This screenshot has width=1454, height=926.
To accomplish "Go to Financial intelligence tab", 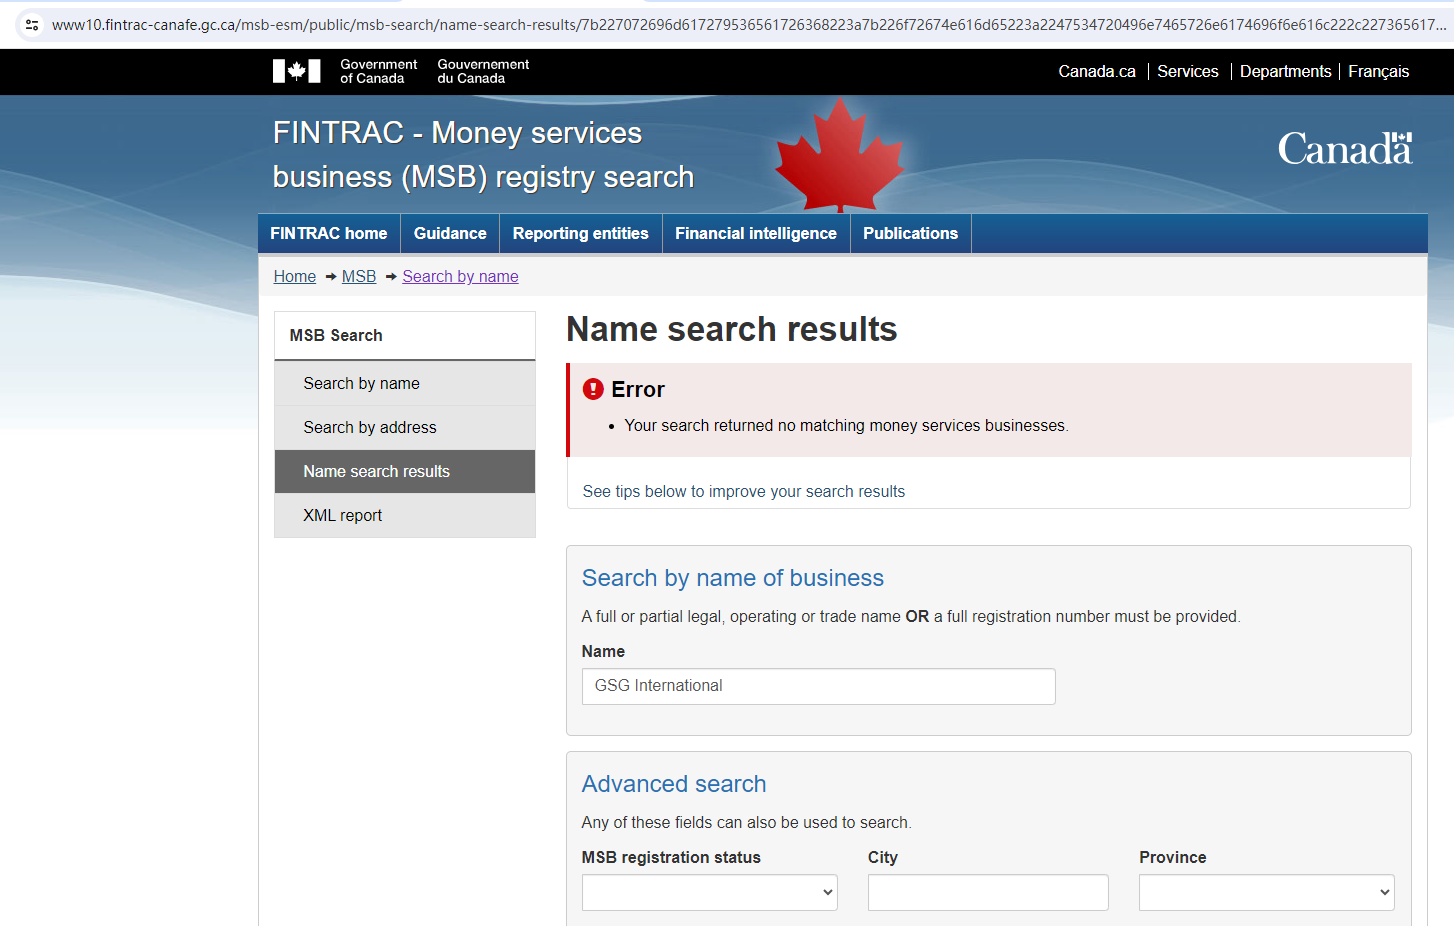I will click(x=755, y=233).
